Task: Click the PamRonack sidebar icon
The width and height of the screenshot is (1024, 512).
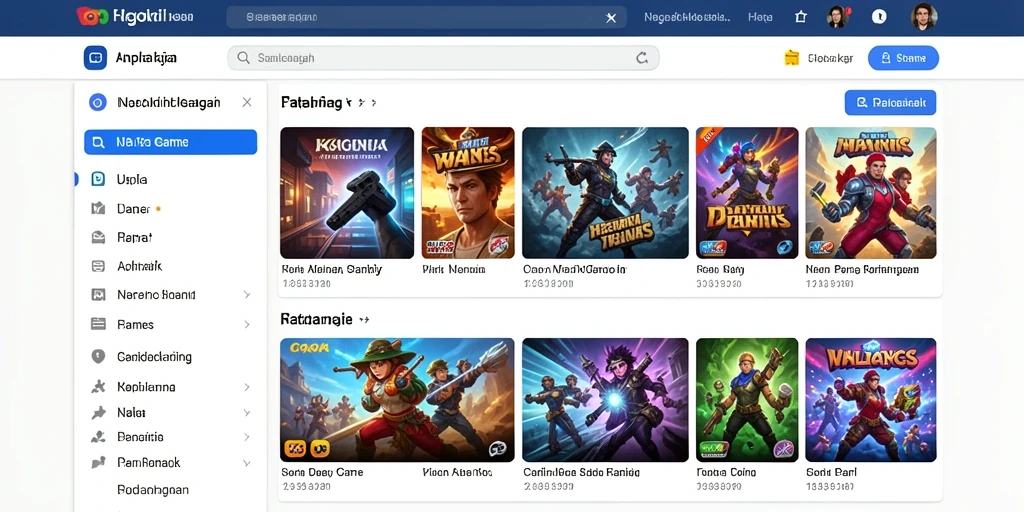Action: click(98, 462)
